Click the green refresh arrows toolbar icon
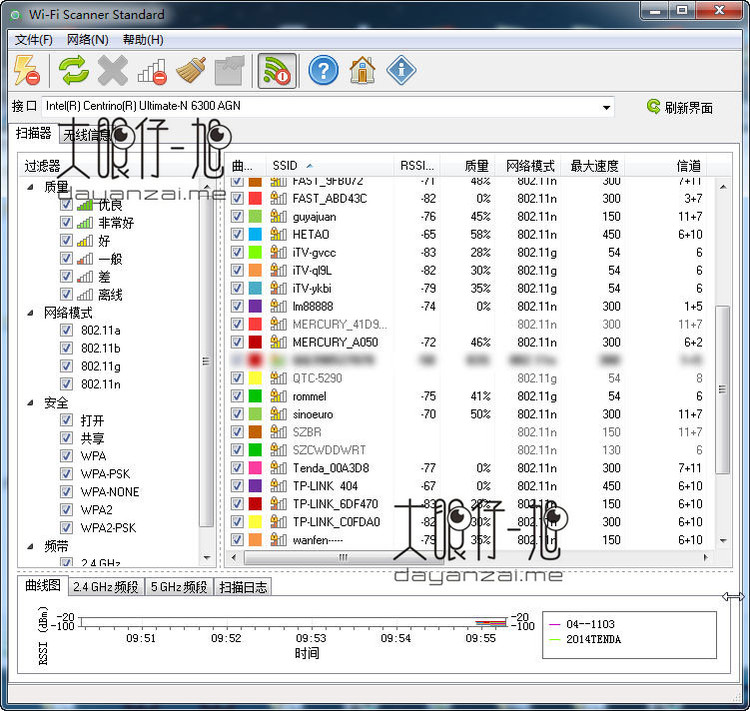This screenshot has width=750, height=711. coord(74,71)
